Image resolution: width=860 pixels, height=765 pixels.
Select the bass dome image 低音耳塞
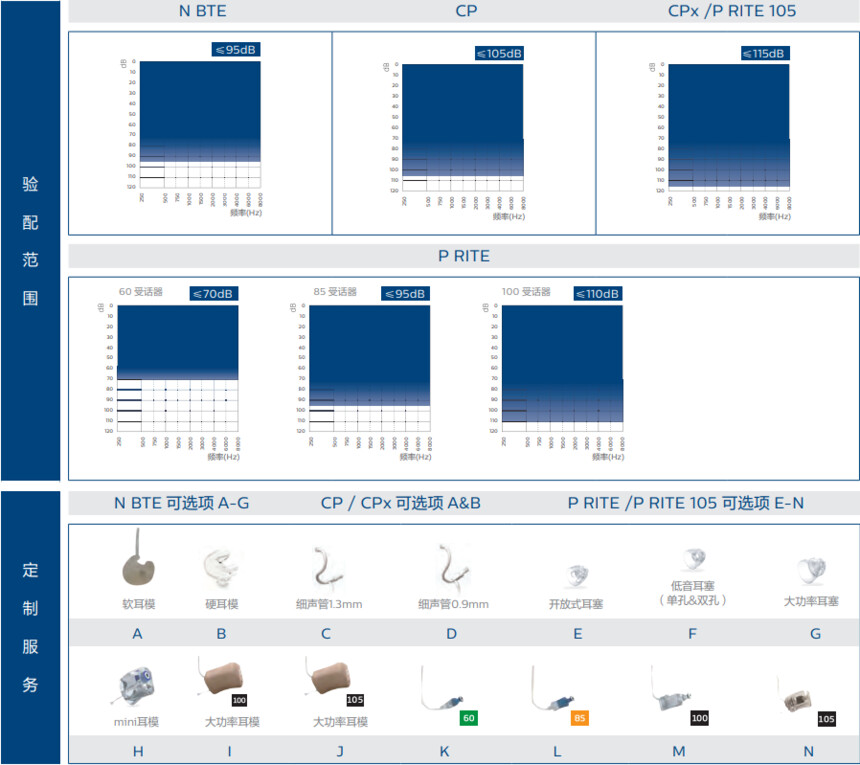[x=694, y=559]
